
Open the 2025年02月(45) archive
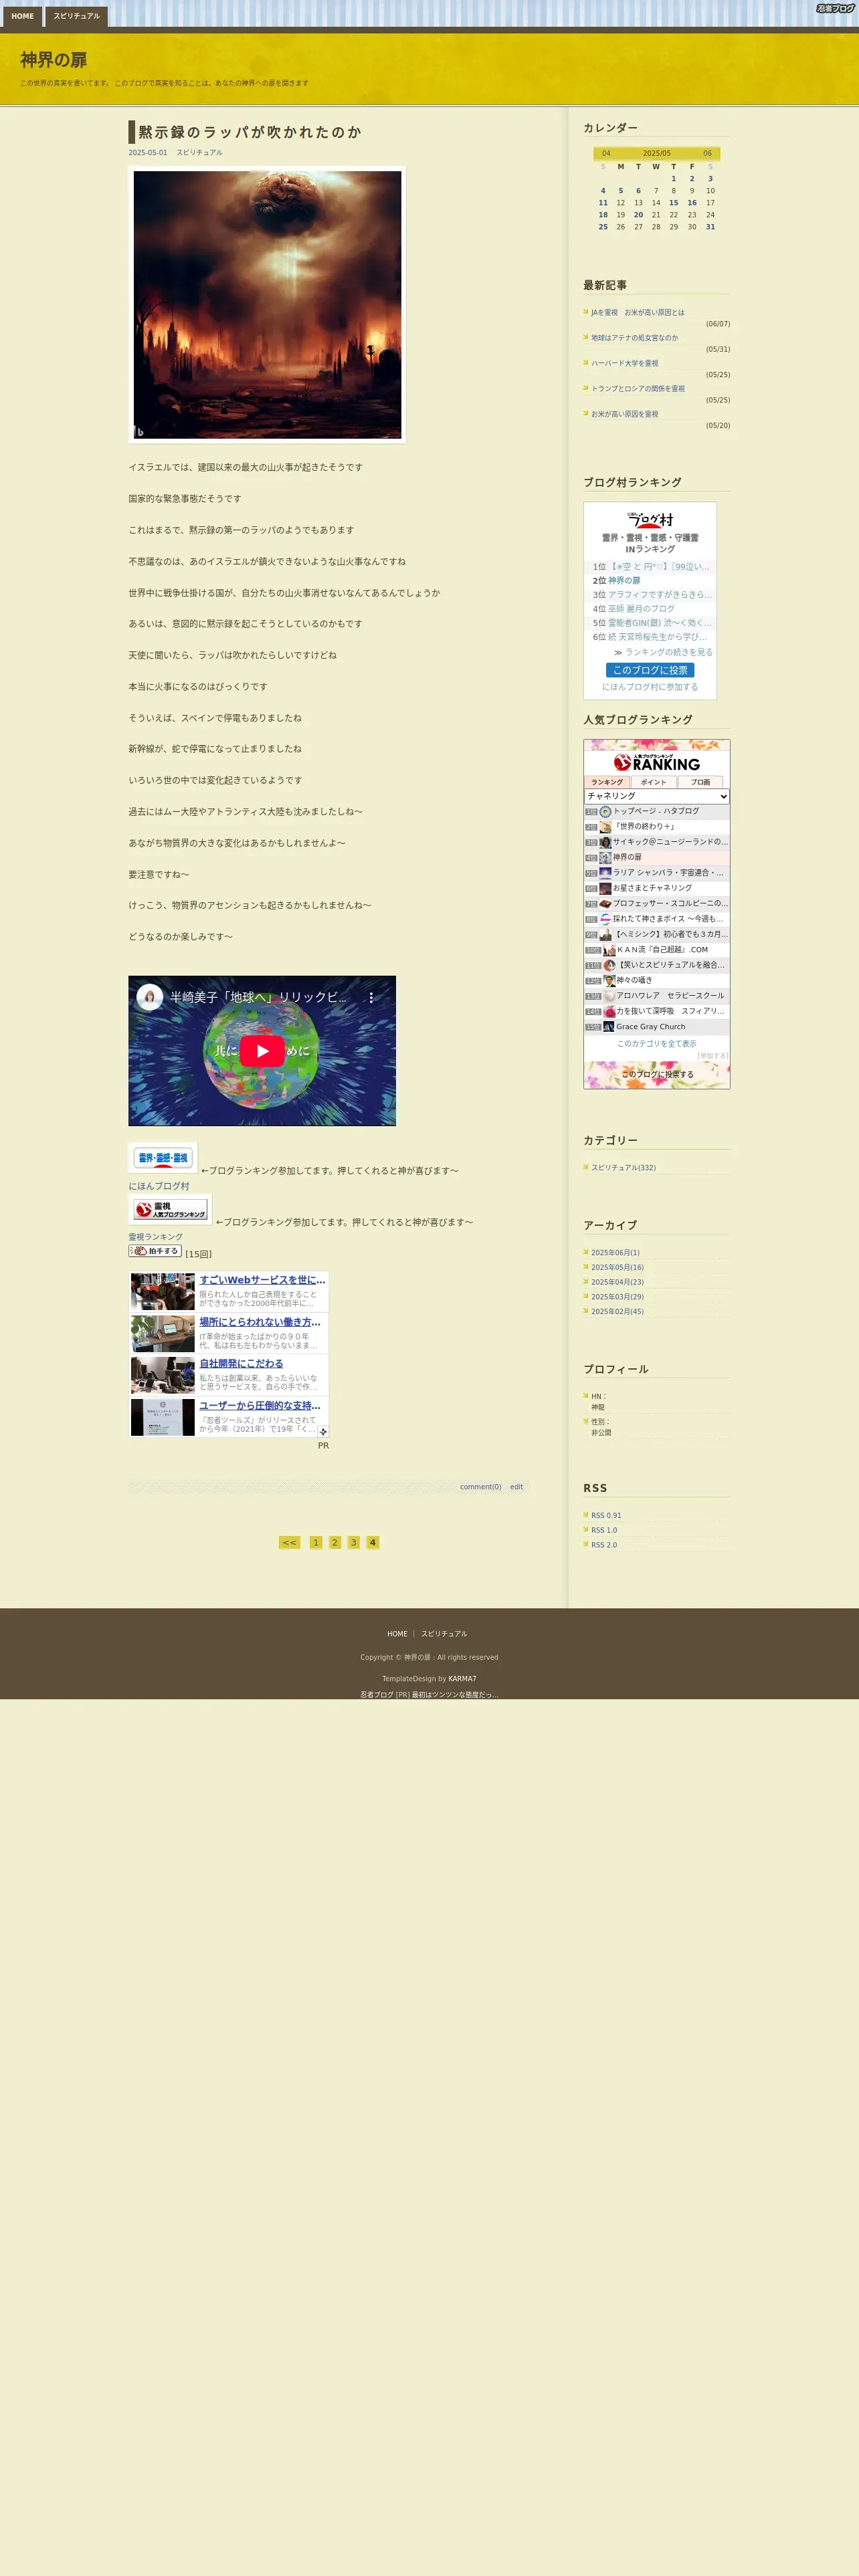click(x=617, y=1312)
